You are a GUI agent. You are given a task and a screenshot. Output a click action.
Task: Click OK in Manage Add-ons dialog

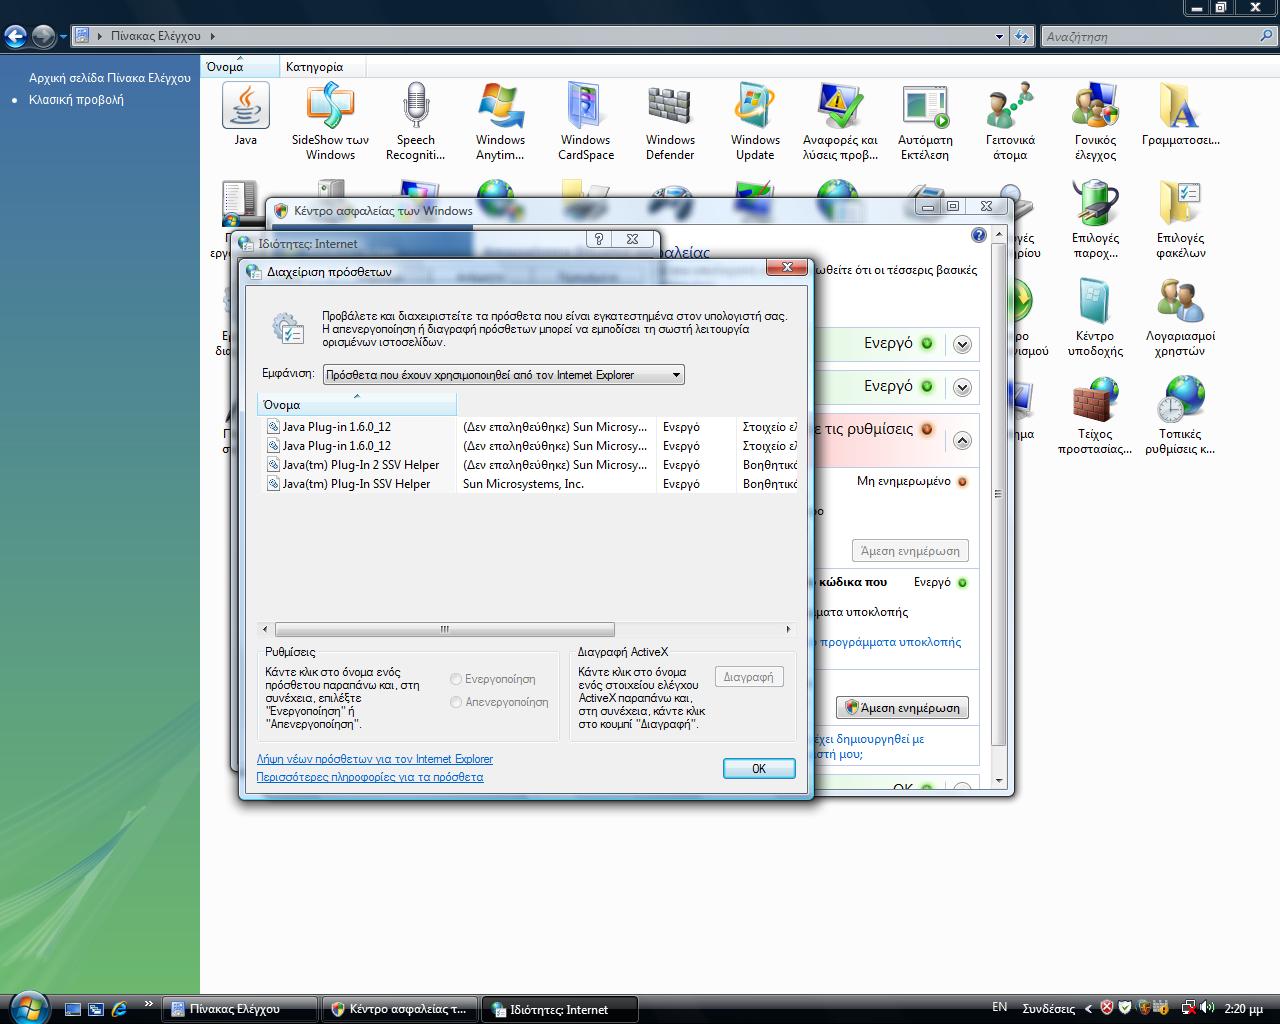[759, 768]
